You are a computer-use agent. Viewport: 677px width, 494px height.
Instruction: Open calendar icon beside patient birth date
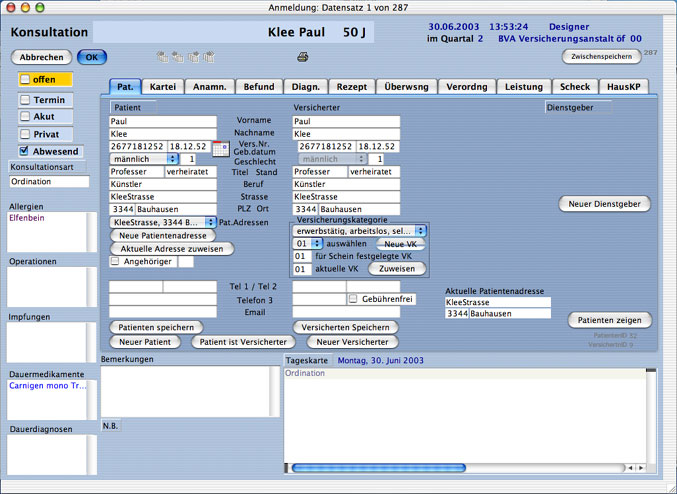click(221, 149)
